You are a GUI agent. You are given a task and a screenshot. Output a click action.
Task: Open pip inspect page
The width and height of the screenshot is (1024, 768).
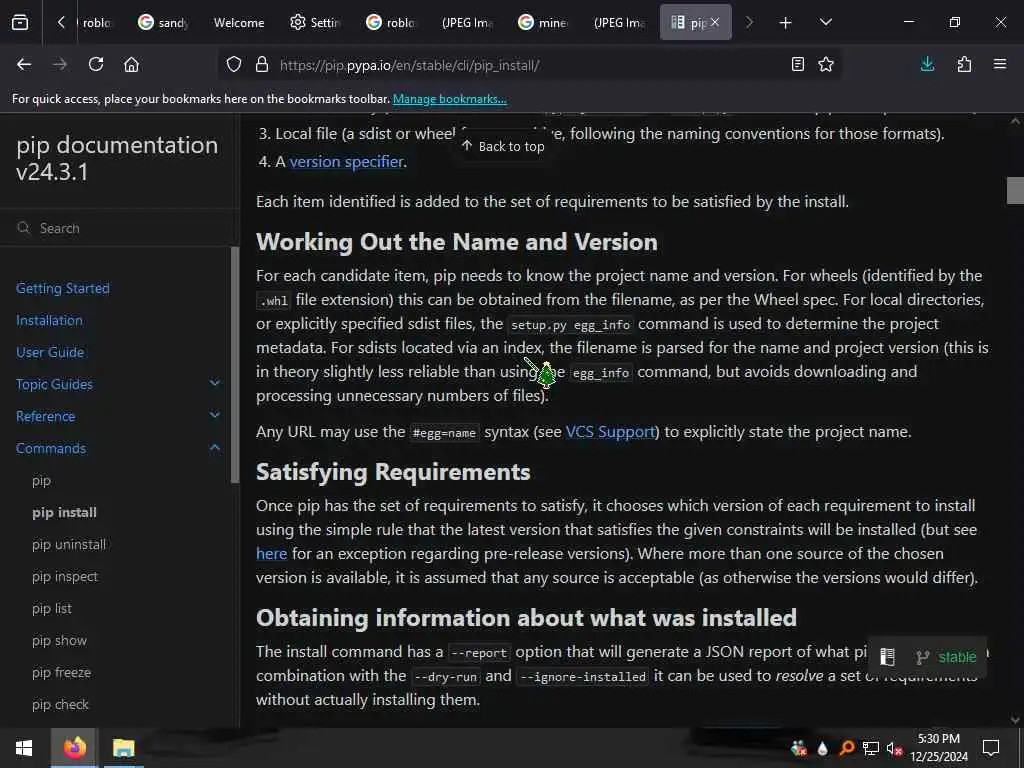point(65,576)
